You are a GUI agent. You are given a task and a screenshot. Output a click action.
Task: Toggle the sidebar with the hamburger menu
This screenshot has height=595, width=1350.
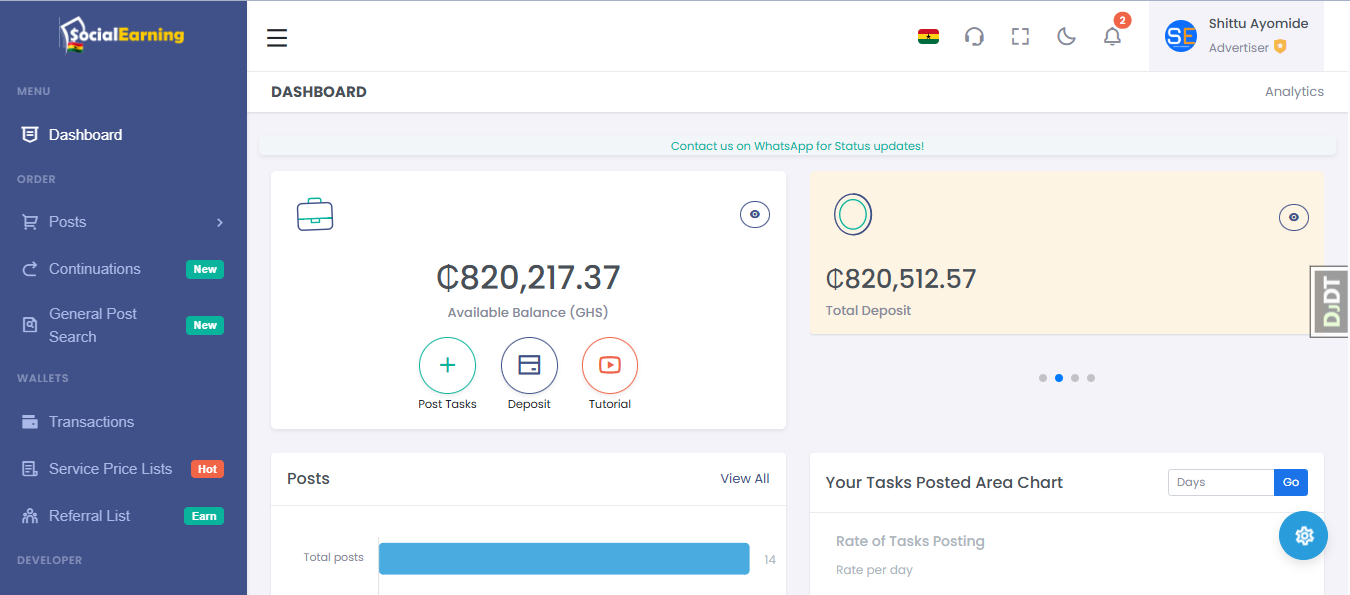[277, 38]
